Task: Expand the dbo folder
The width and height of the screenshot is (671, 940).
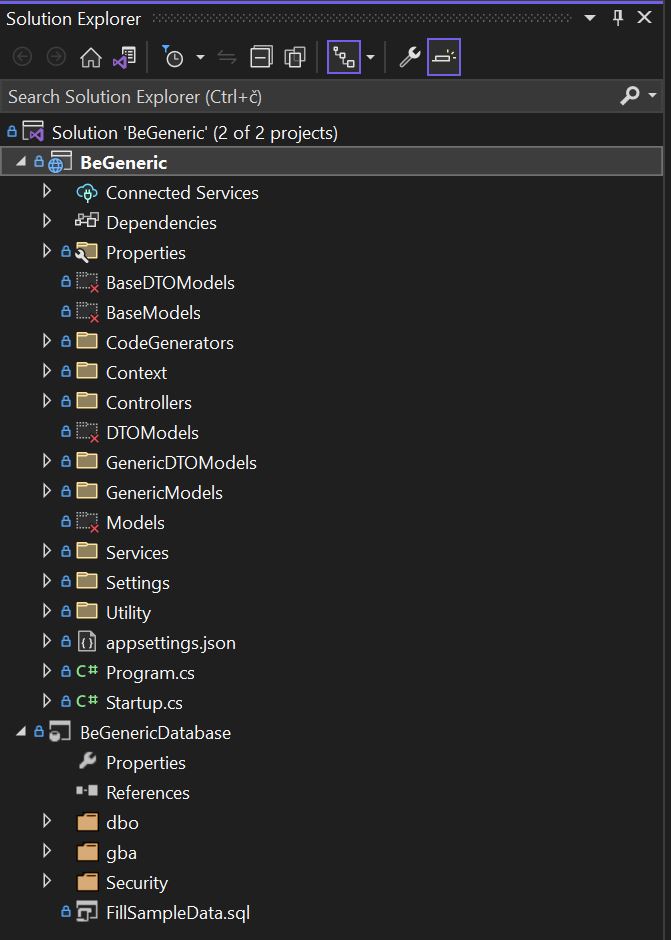Action: click(x=47, y=821)
